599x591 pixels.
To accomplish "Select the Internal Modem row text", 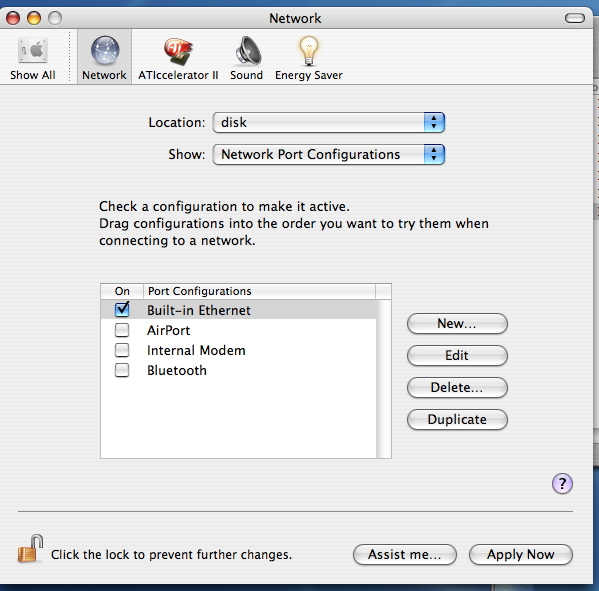I will [x=196, y=350].
